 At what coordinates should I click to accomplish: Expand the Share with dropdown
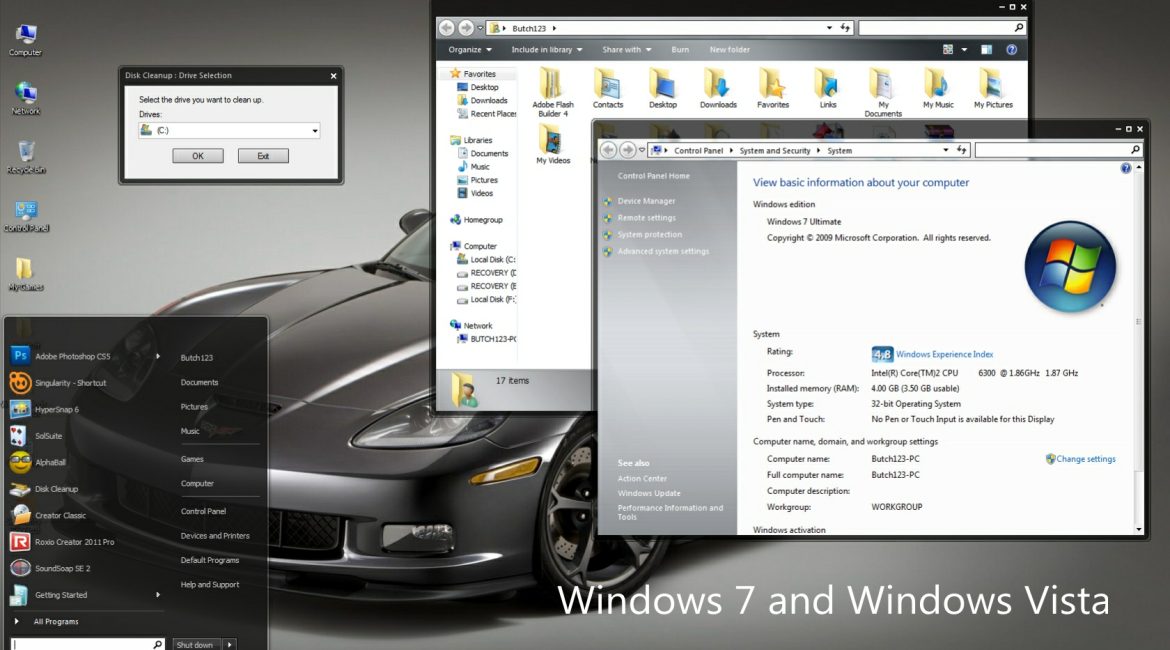click(627, 50)
